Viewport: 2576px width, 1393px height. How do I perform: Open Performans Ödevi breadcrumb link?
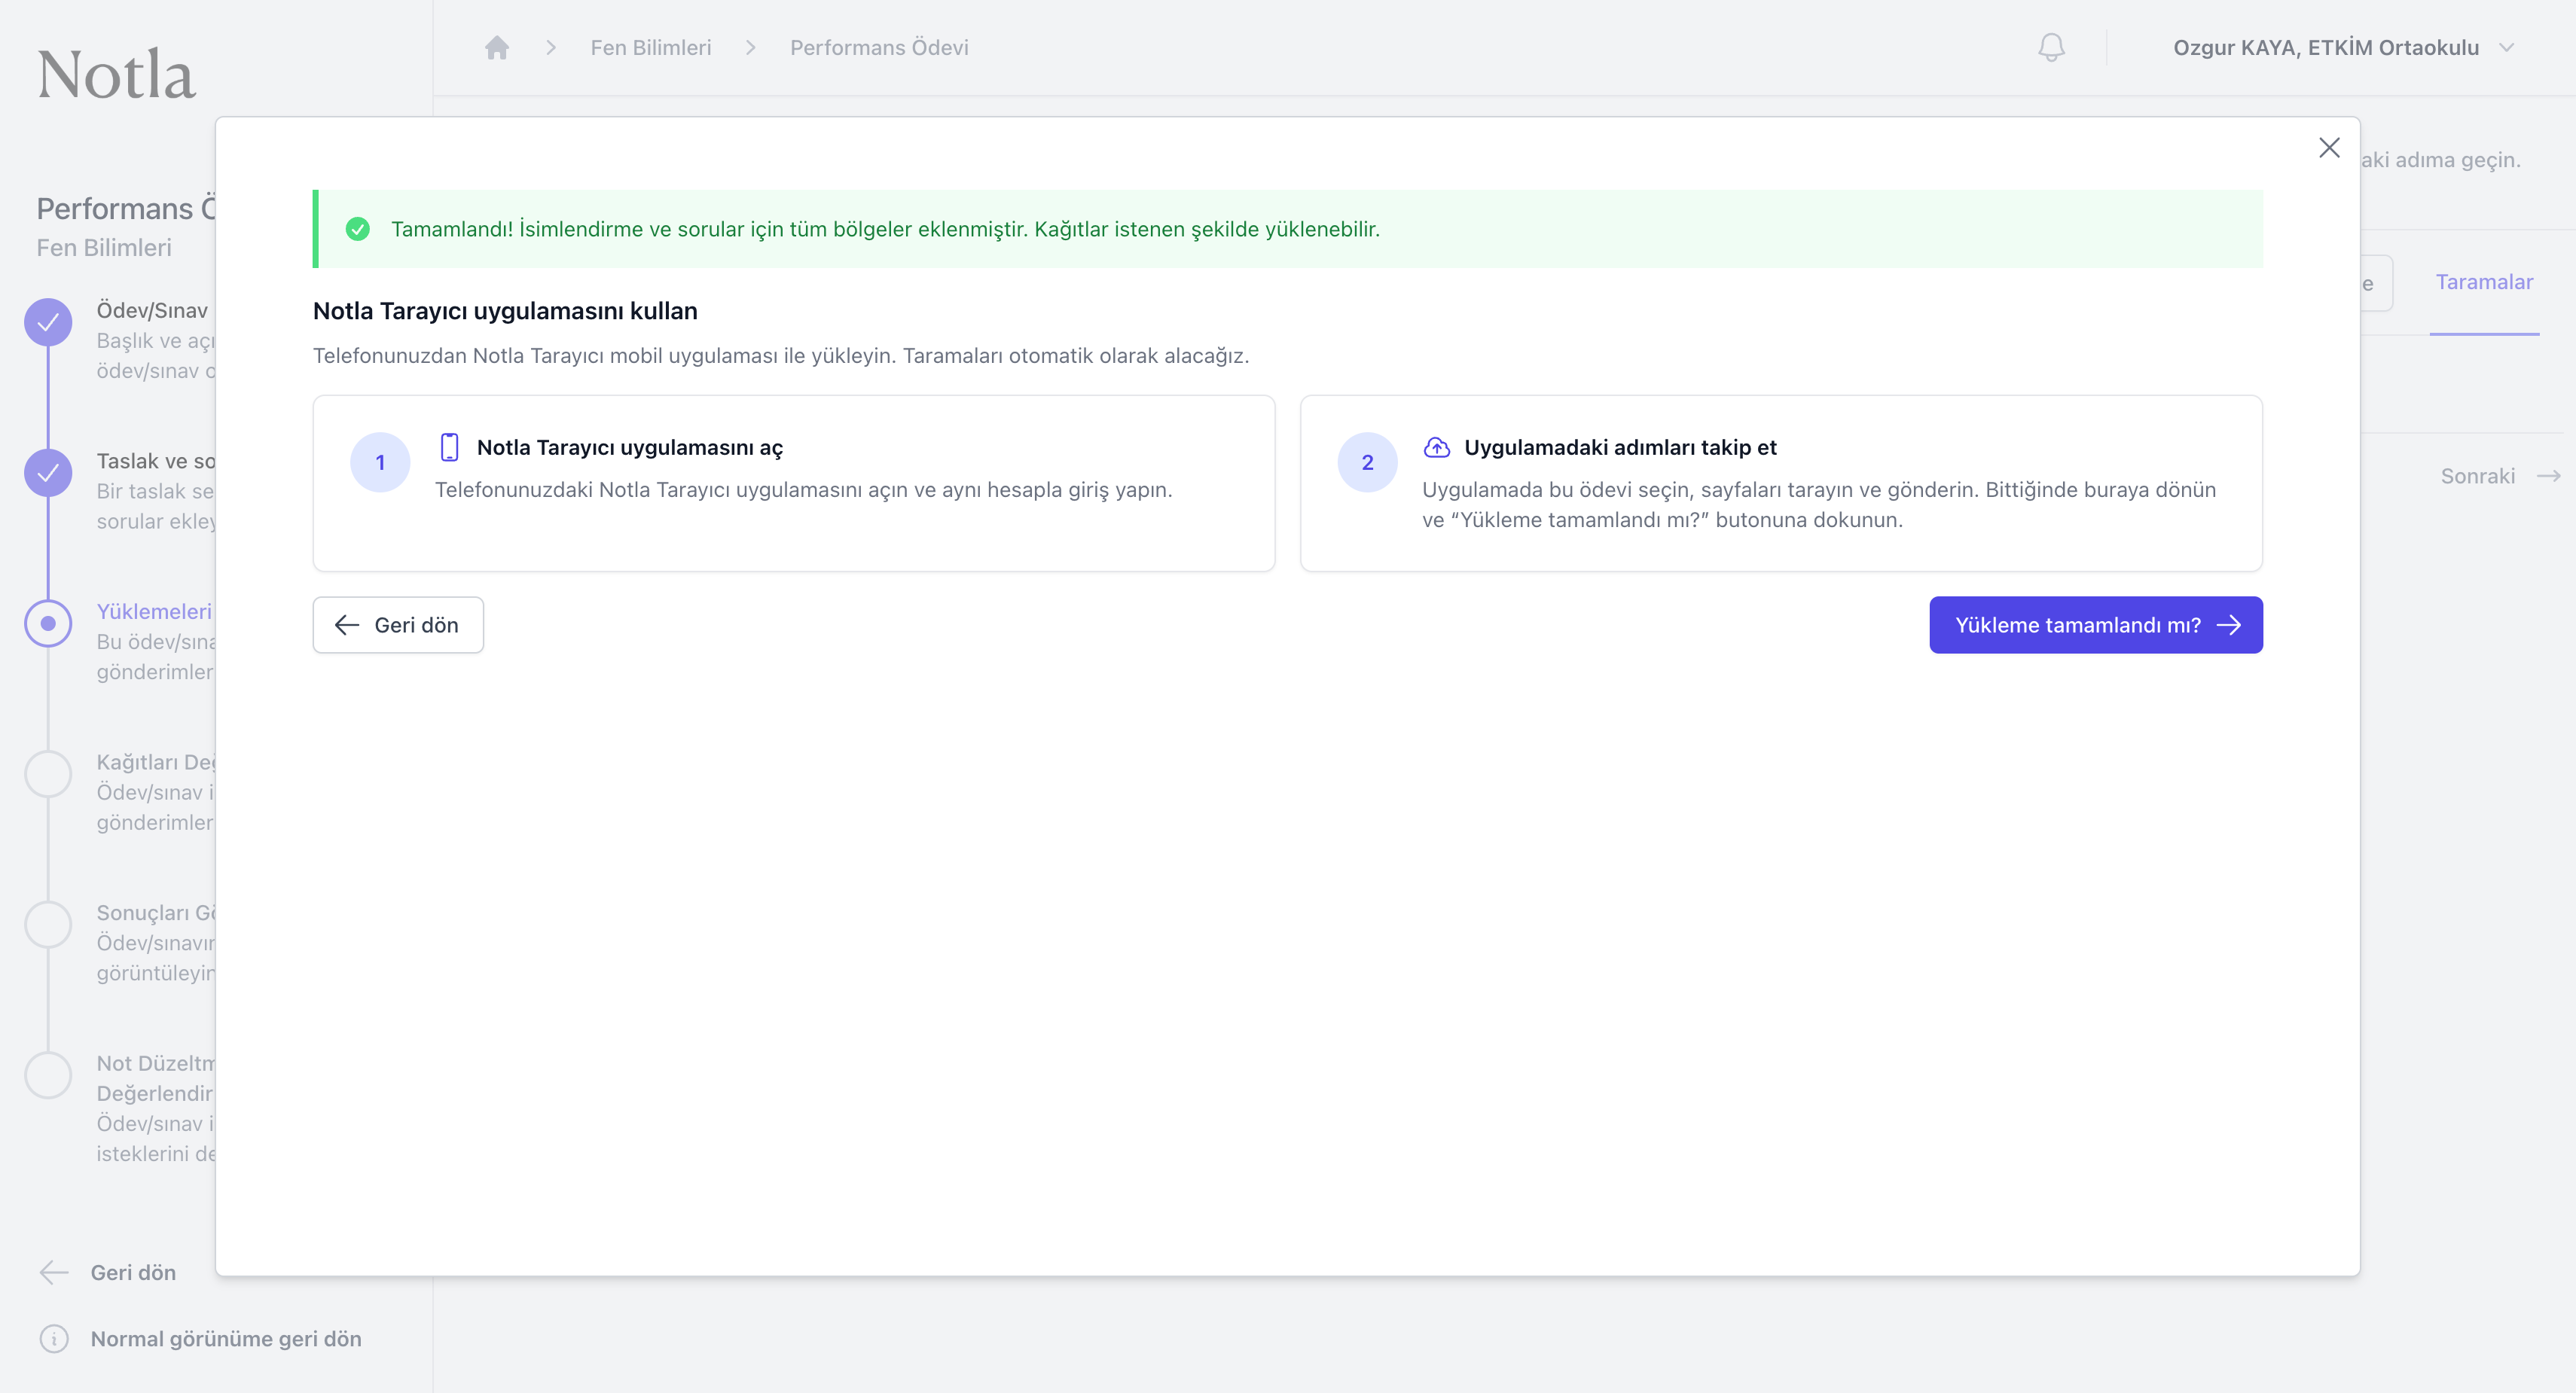point(879,47)
